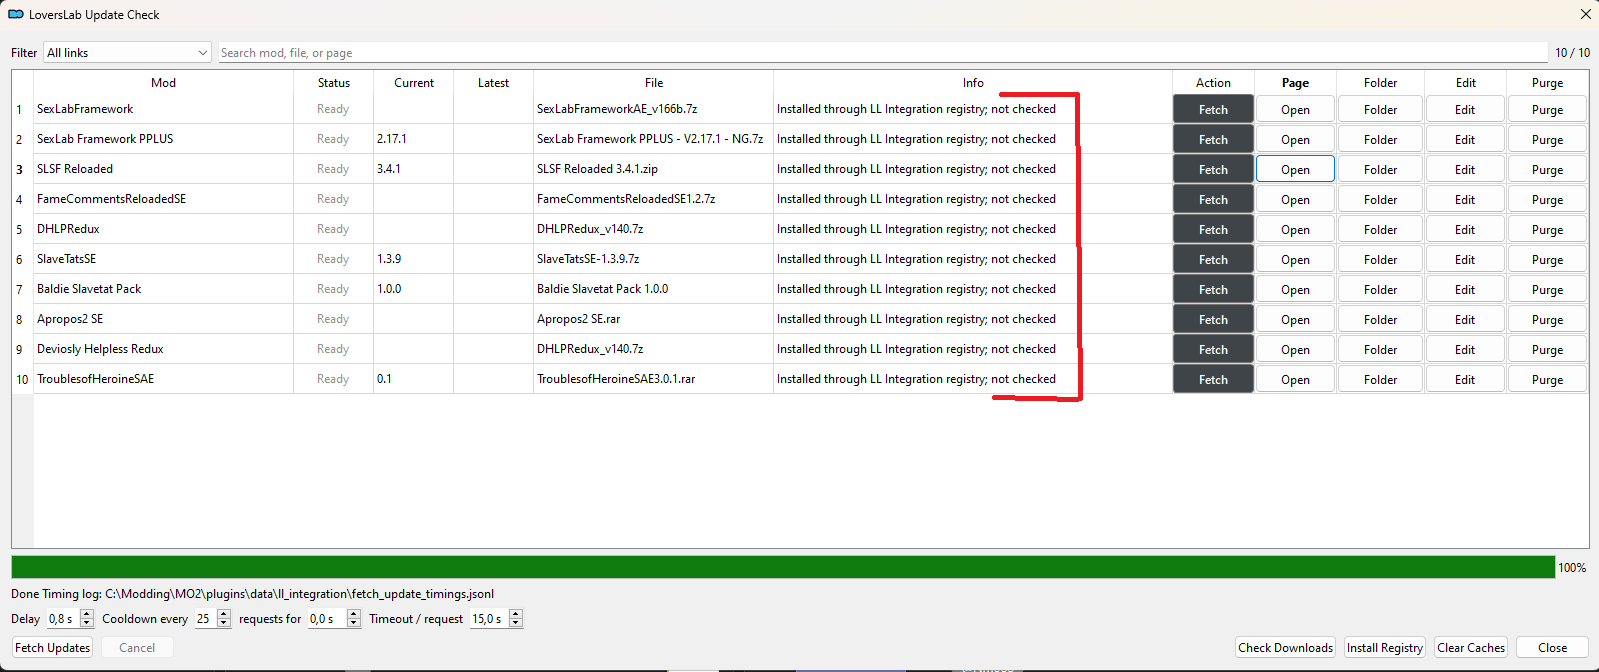Close the LoversLab Update Check window
Screen dimensions: 1599x672
click(1585, 14)
